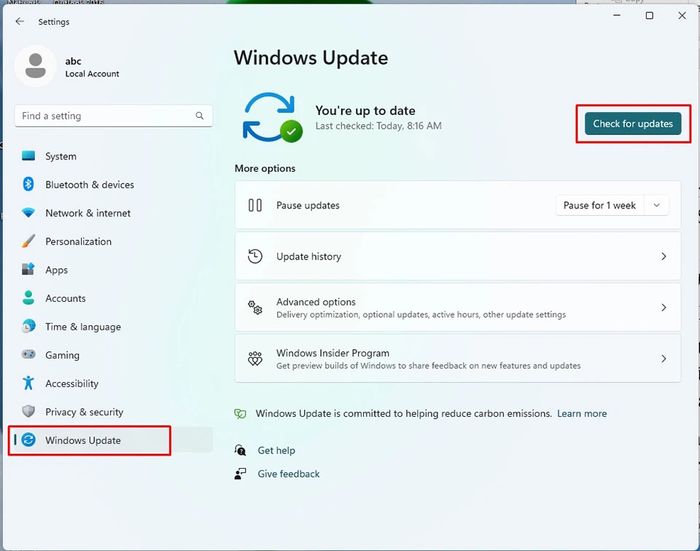Select Personalization in the sidebar
Image resolution: width=700 pixels, height=551 pixels.
[113, 242]
